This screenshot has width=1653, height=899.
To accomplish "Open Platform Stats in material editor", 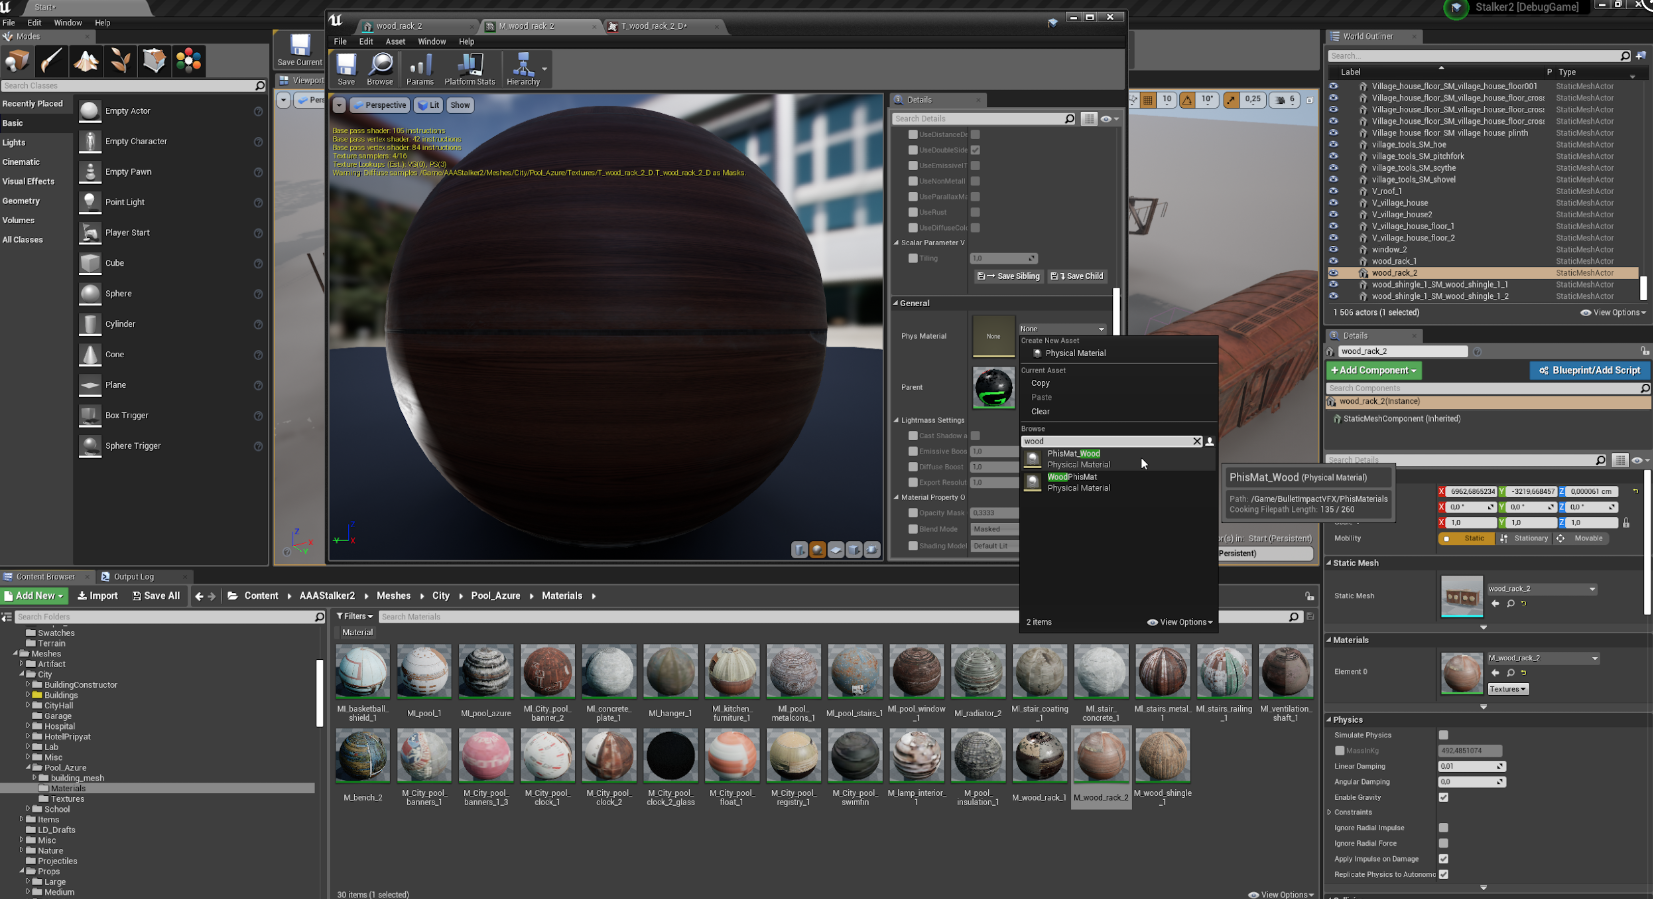I will point(469,68).
